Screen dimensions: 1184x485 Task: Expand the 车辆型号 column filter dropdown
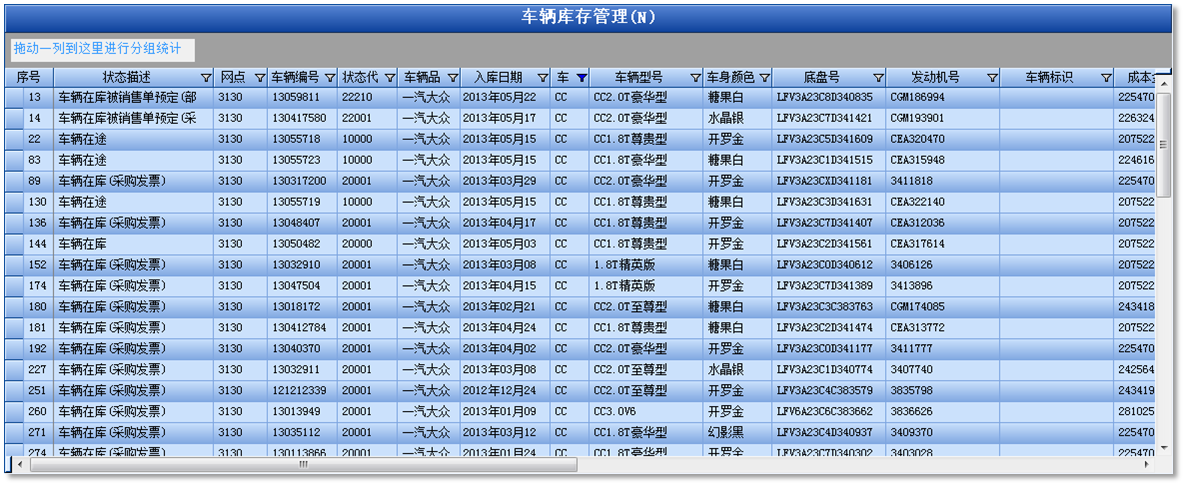[695, 78]
